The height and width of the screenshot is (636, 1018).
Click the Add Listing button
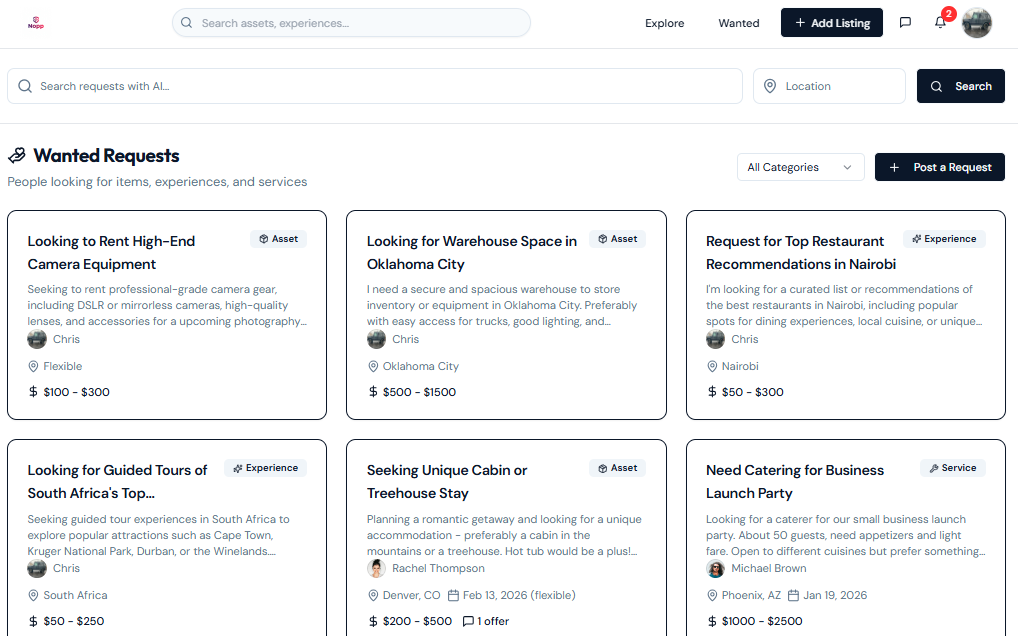pos(831,22)
